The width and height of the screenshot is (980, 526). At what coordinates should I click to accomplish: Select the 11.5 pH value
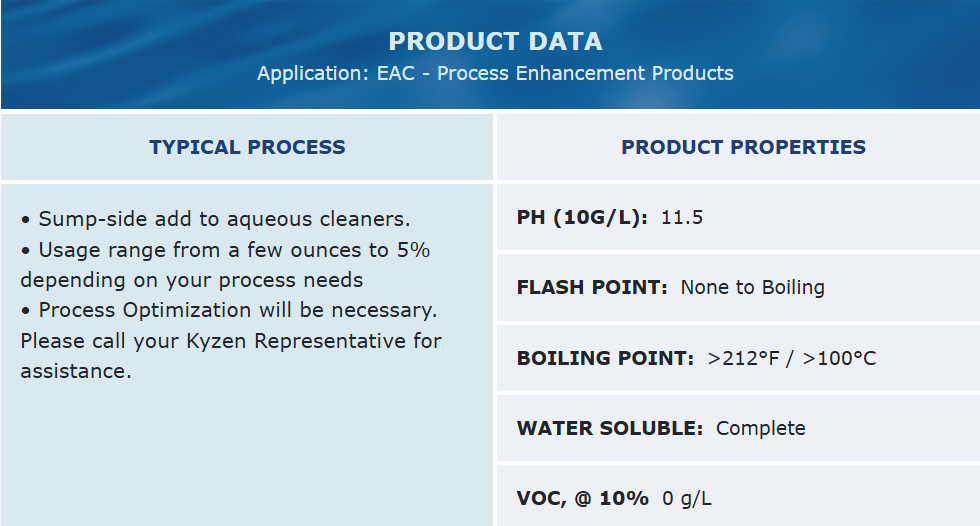pyautogui.click(x=682, y=217)
